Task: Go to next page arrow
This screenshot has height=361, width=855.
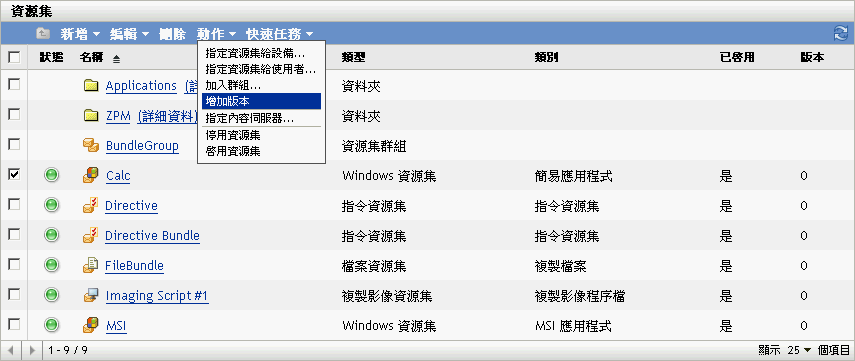Action: [x=32, y=350]
